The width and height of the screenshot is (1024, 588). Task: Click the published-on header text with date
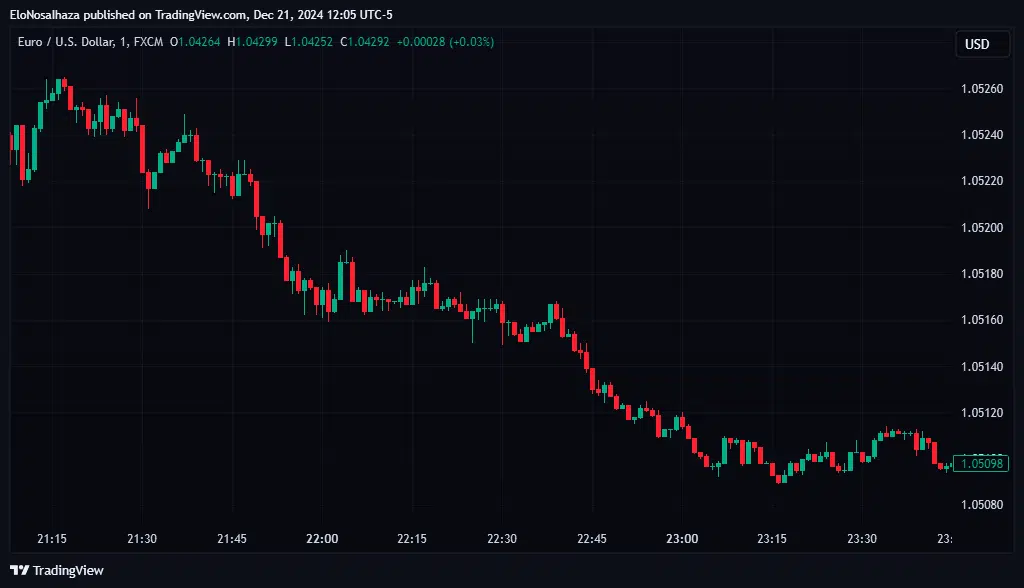click(201, 14)
